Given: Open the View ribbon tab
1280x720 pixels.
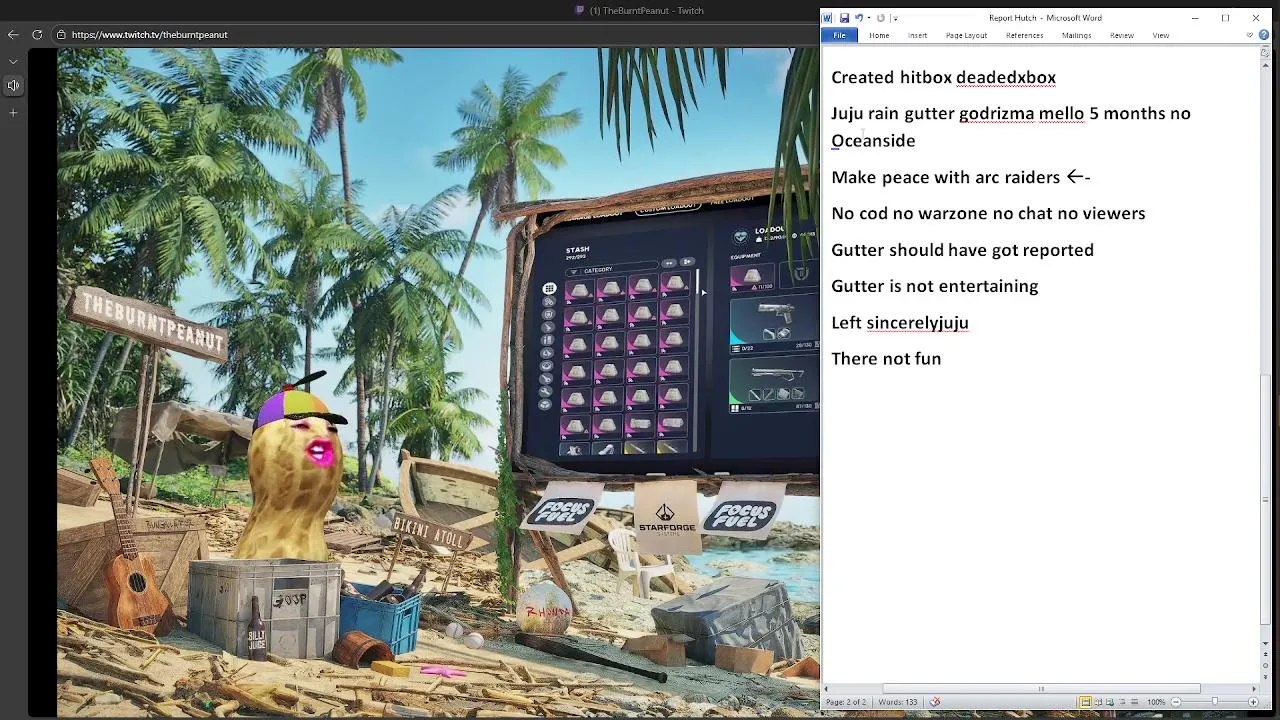Looking at the screenshot, I should [x=1160, y=35].
